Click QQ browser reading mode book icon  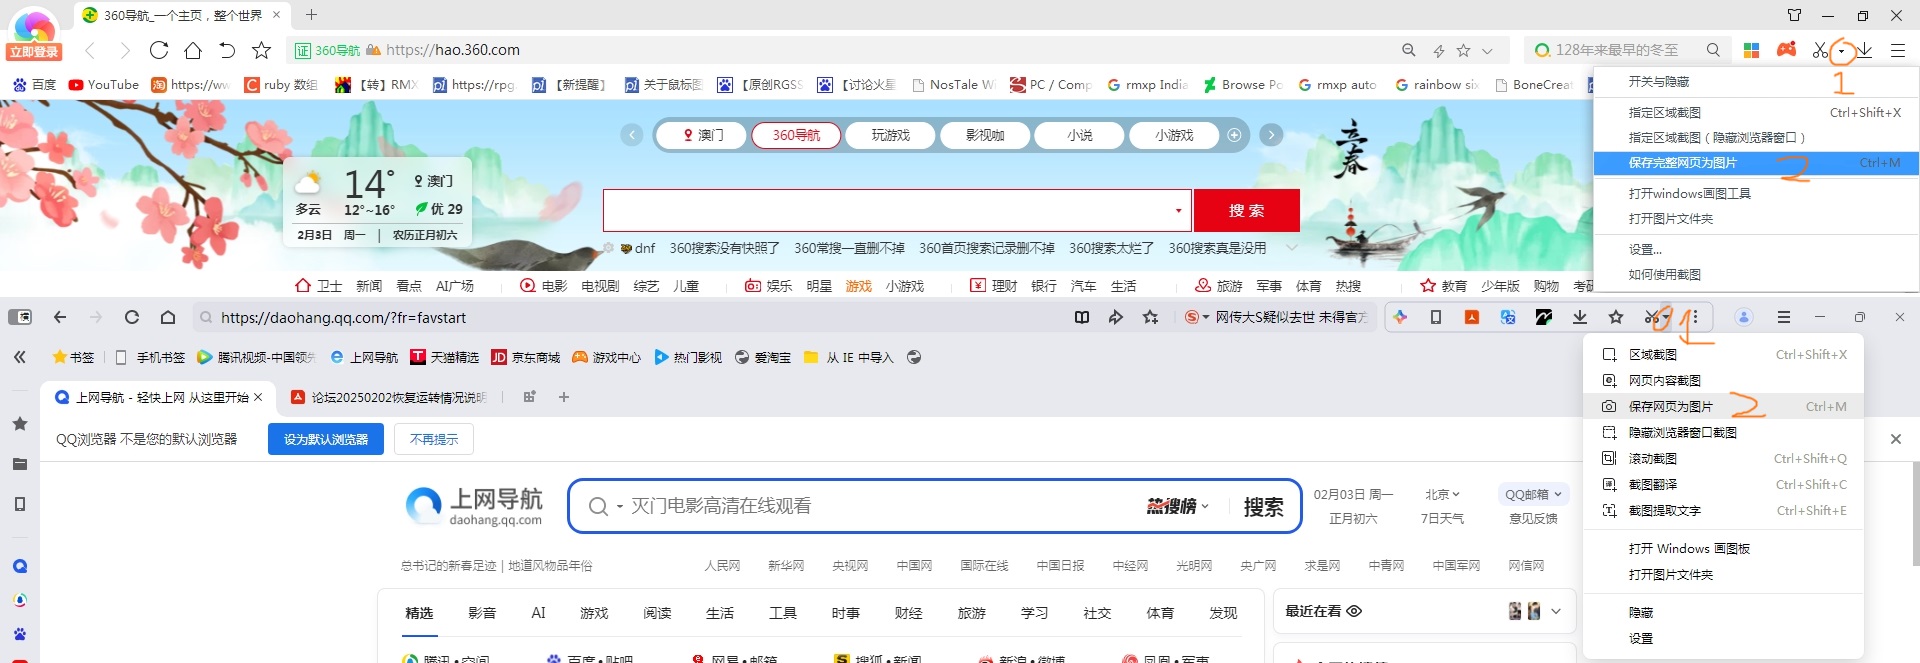(1082, 317)
